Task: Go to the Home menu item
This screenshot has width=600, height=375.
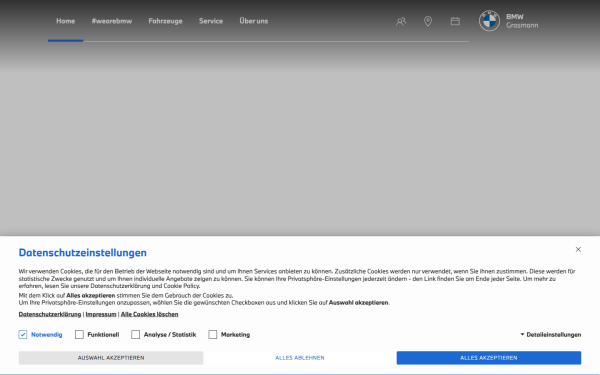Action: [65, 21]
